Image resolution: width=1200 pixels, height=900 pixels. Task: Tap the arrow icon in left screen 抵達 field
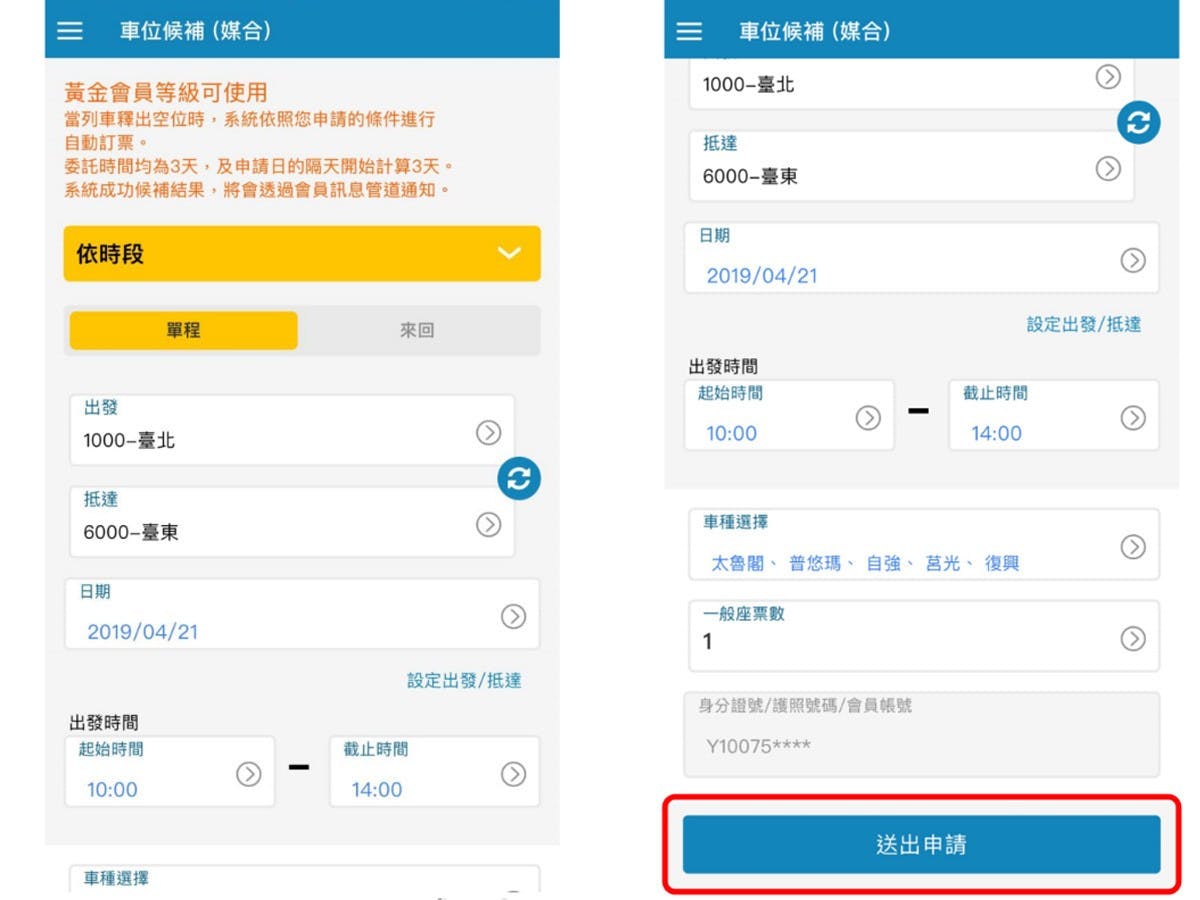point(488,524)
